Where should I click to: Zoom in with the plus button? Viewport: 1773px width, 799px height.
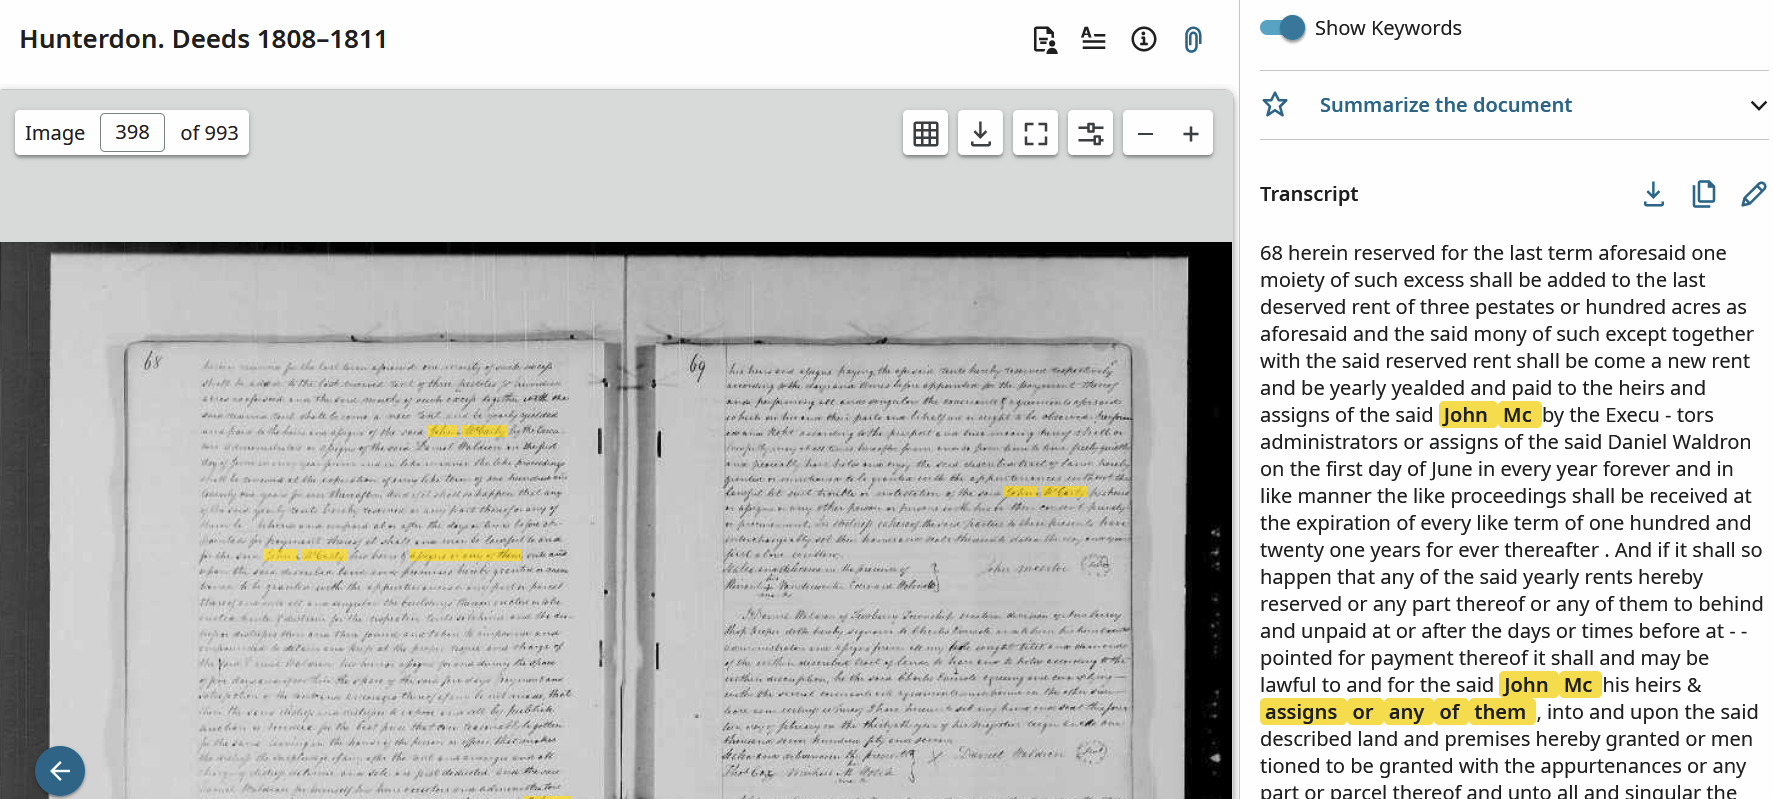pyautogui.click(x=1191, y=133)
